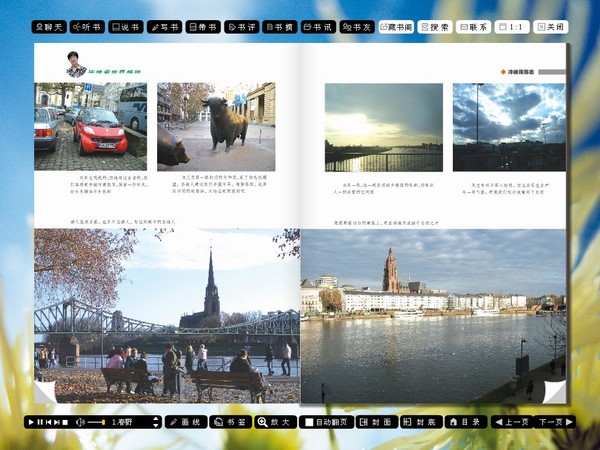The width and height of the screenshot is (600, 450).
Task: Go to 上一页 previous page
Action: [512, 422]
